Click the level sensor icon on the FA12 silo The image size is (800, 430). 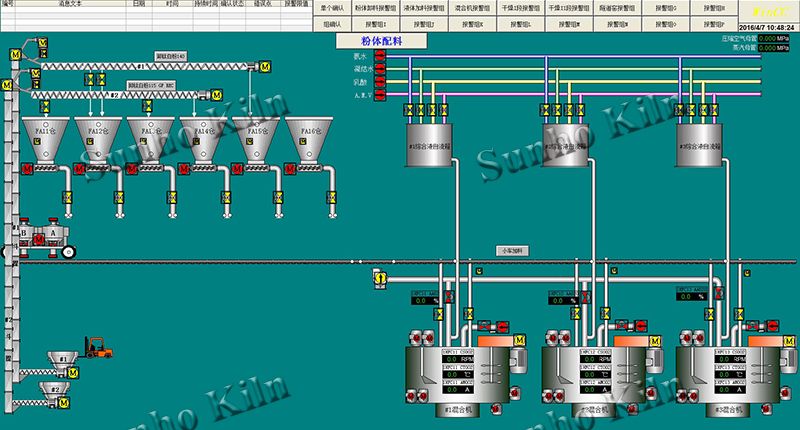[x=90, y=141]
